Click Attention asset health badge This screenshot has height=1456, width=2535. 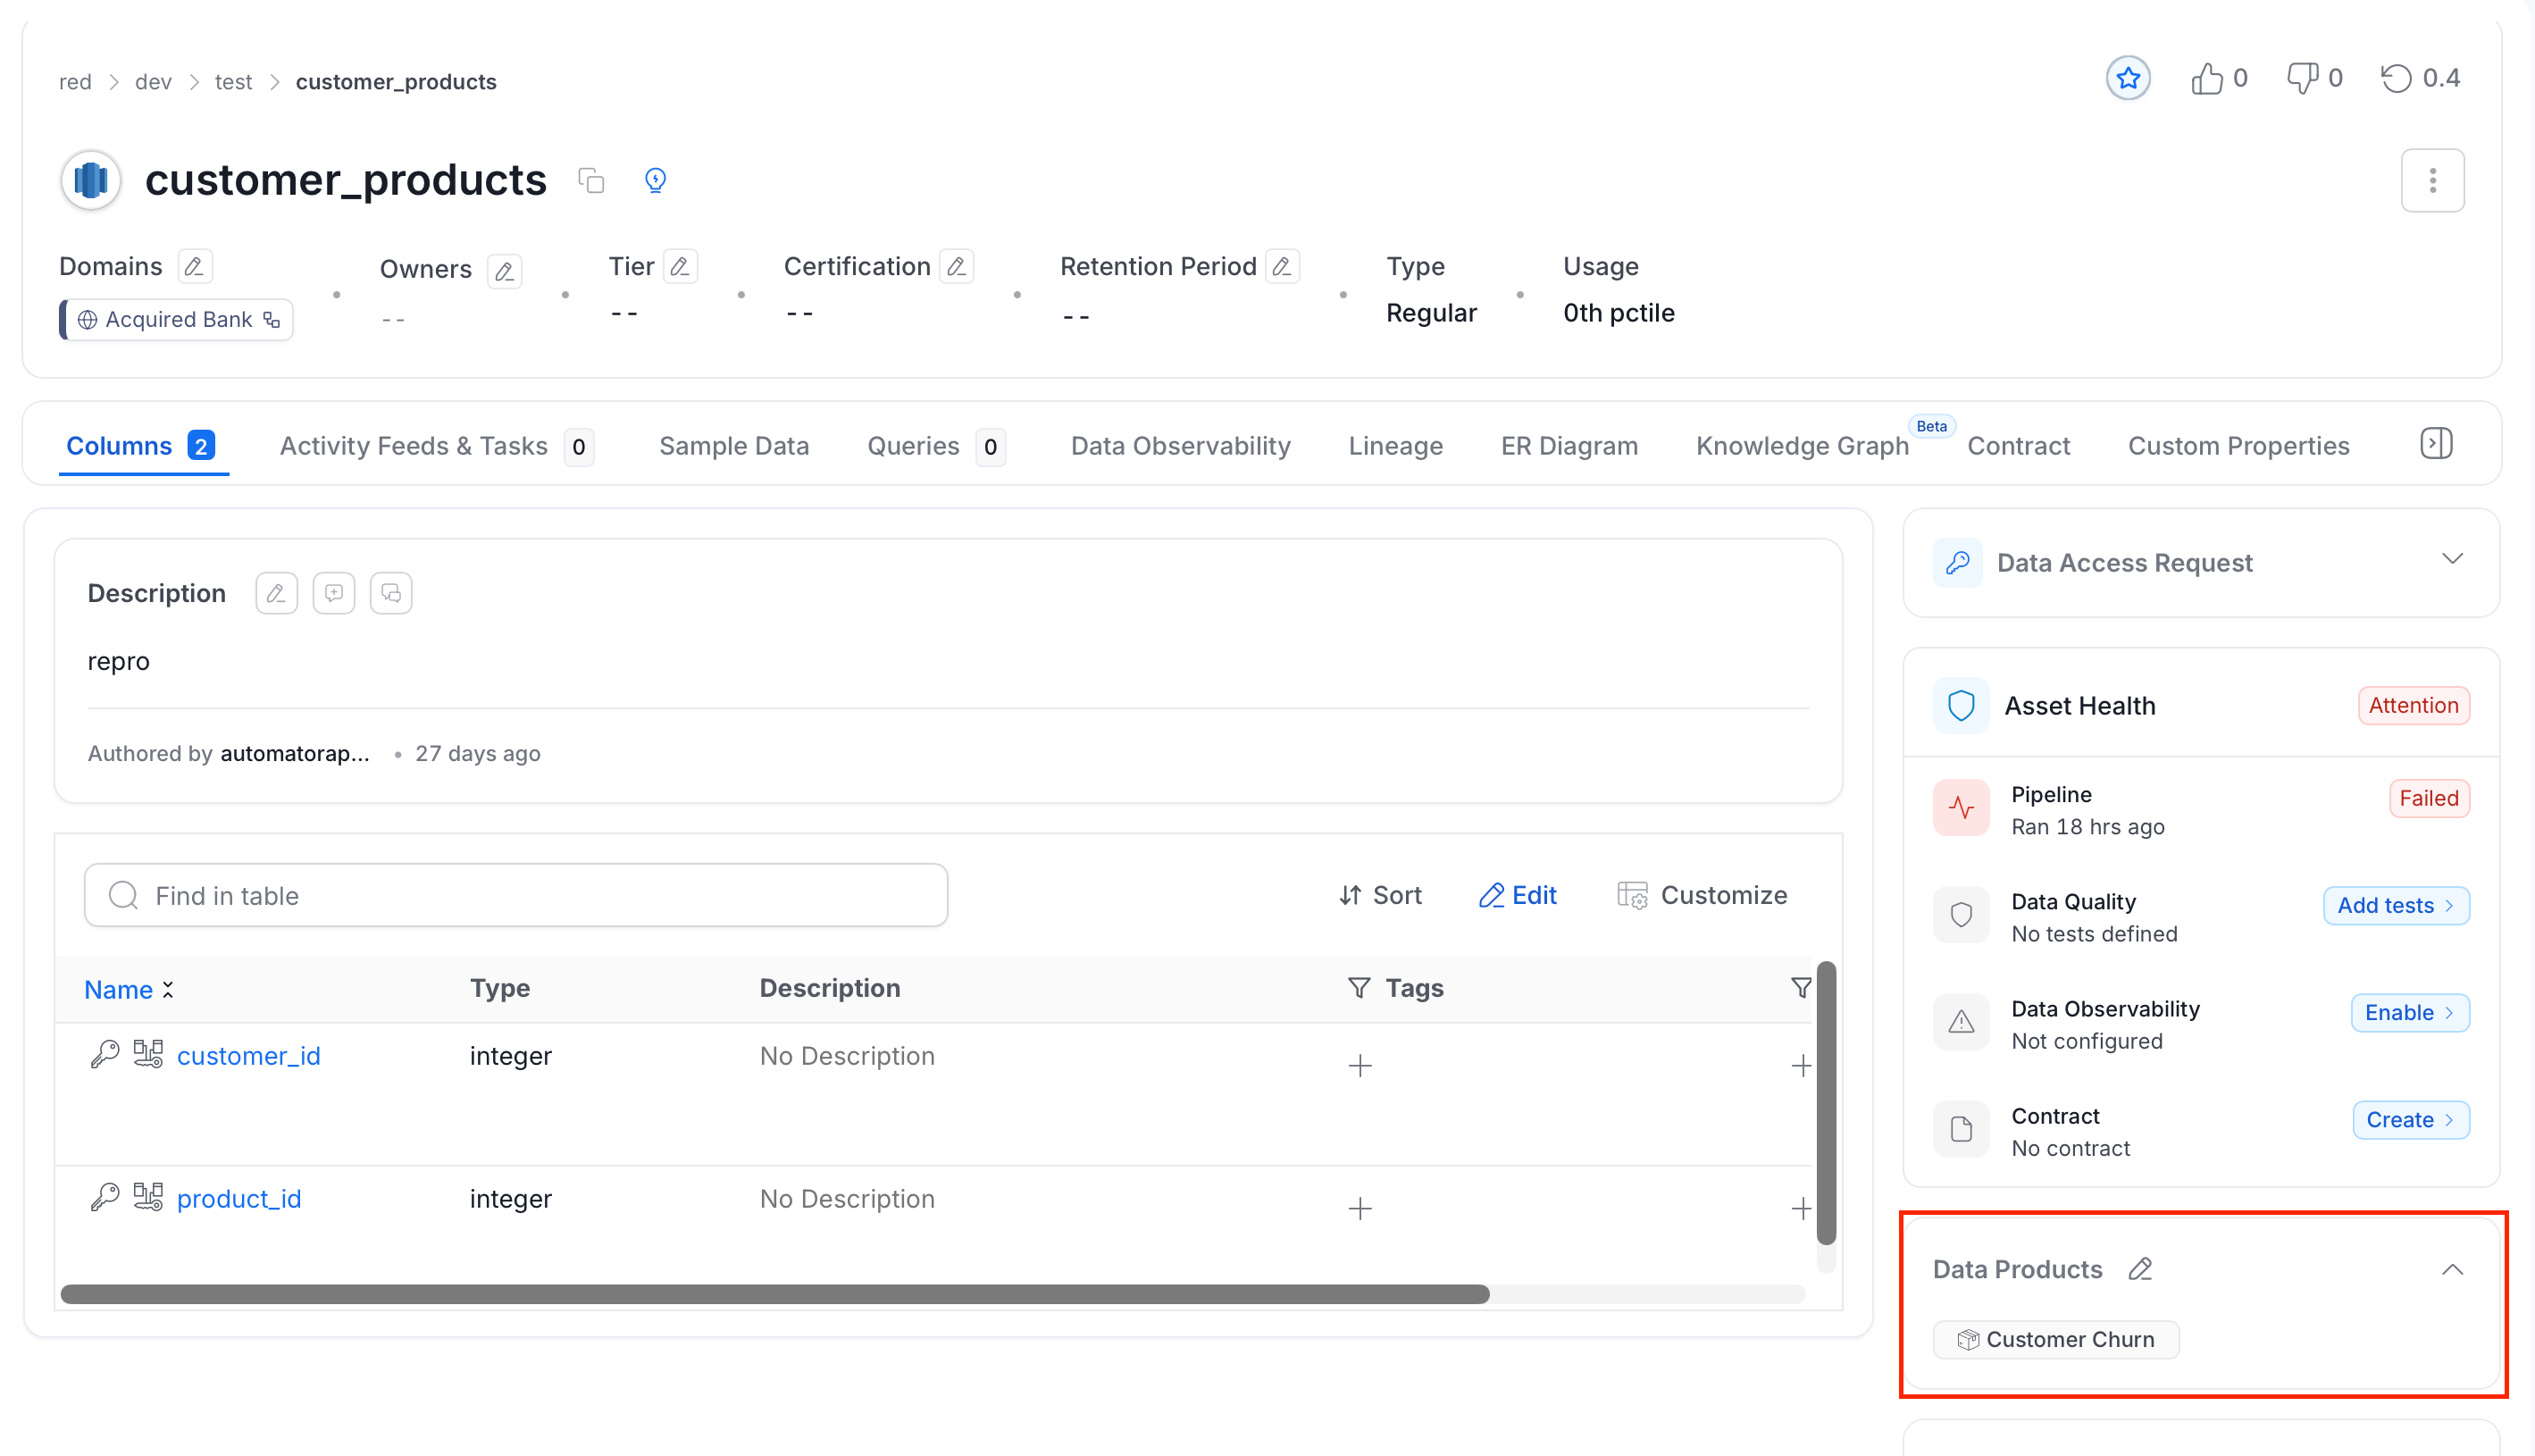coord(2413,706)
